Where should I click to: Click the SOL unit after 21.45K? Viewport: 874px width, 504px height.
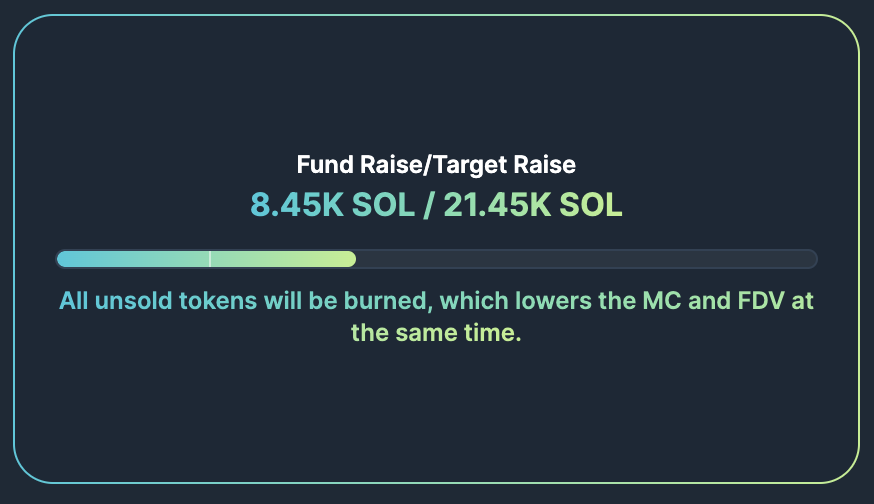(590, 205)
